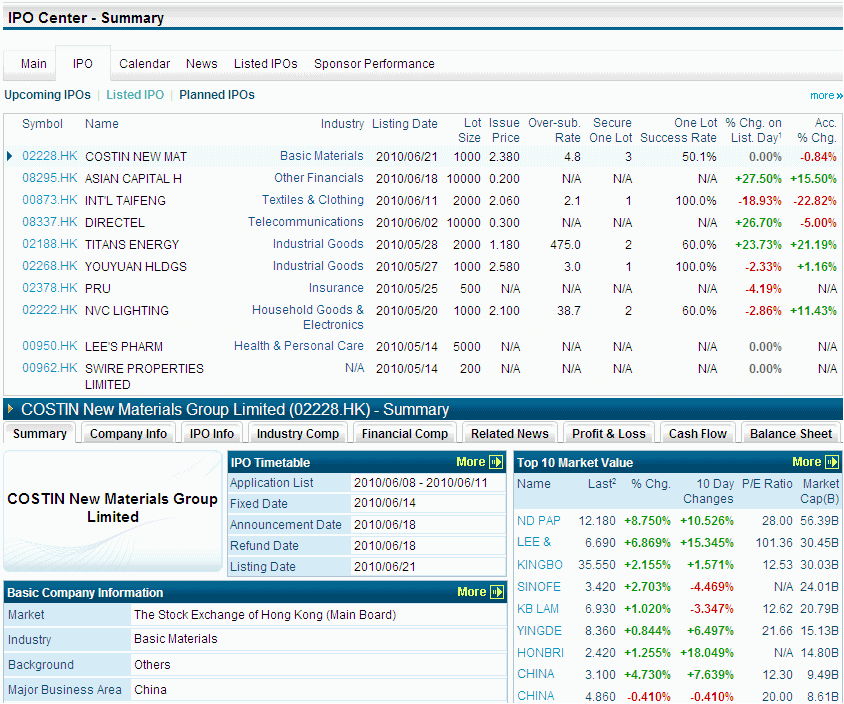
Task: Click ND PAP in Top 10 Market Value
Action: pos(538,521)
